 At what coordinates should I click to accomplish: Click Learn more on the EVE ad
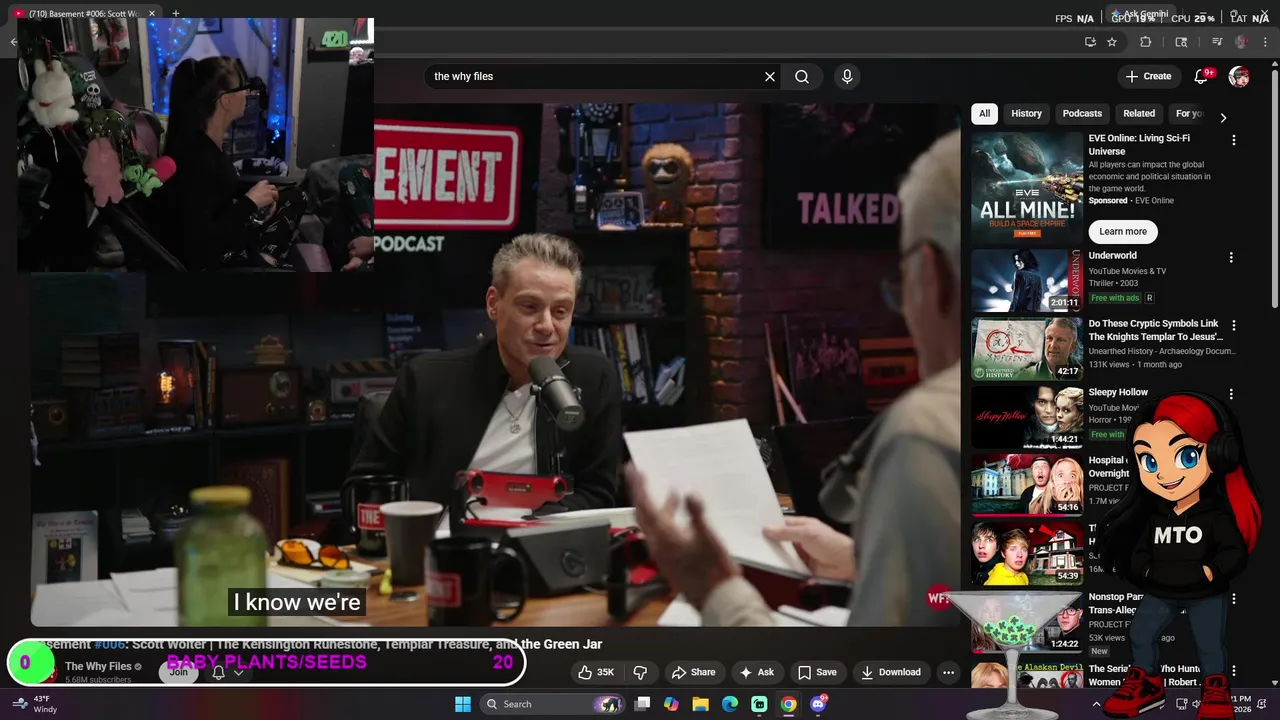[1123, 231]
